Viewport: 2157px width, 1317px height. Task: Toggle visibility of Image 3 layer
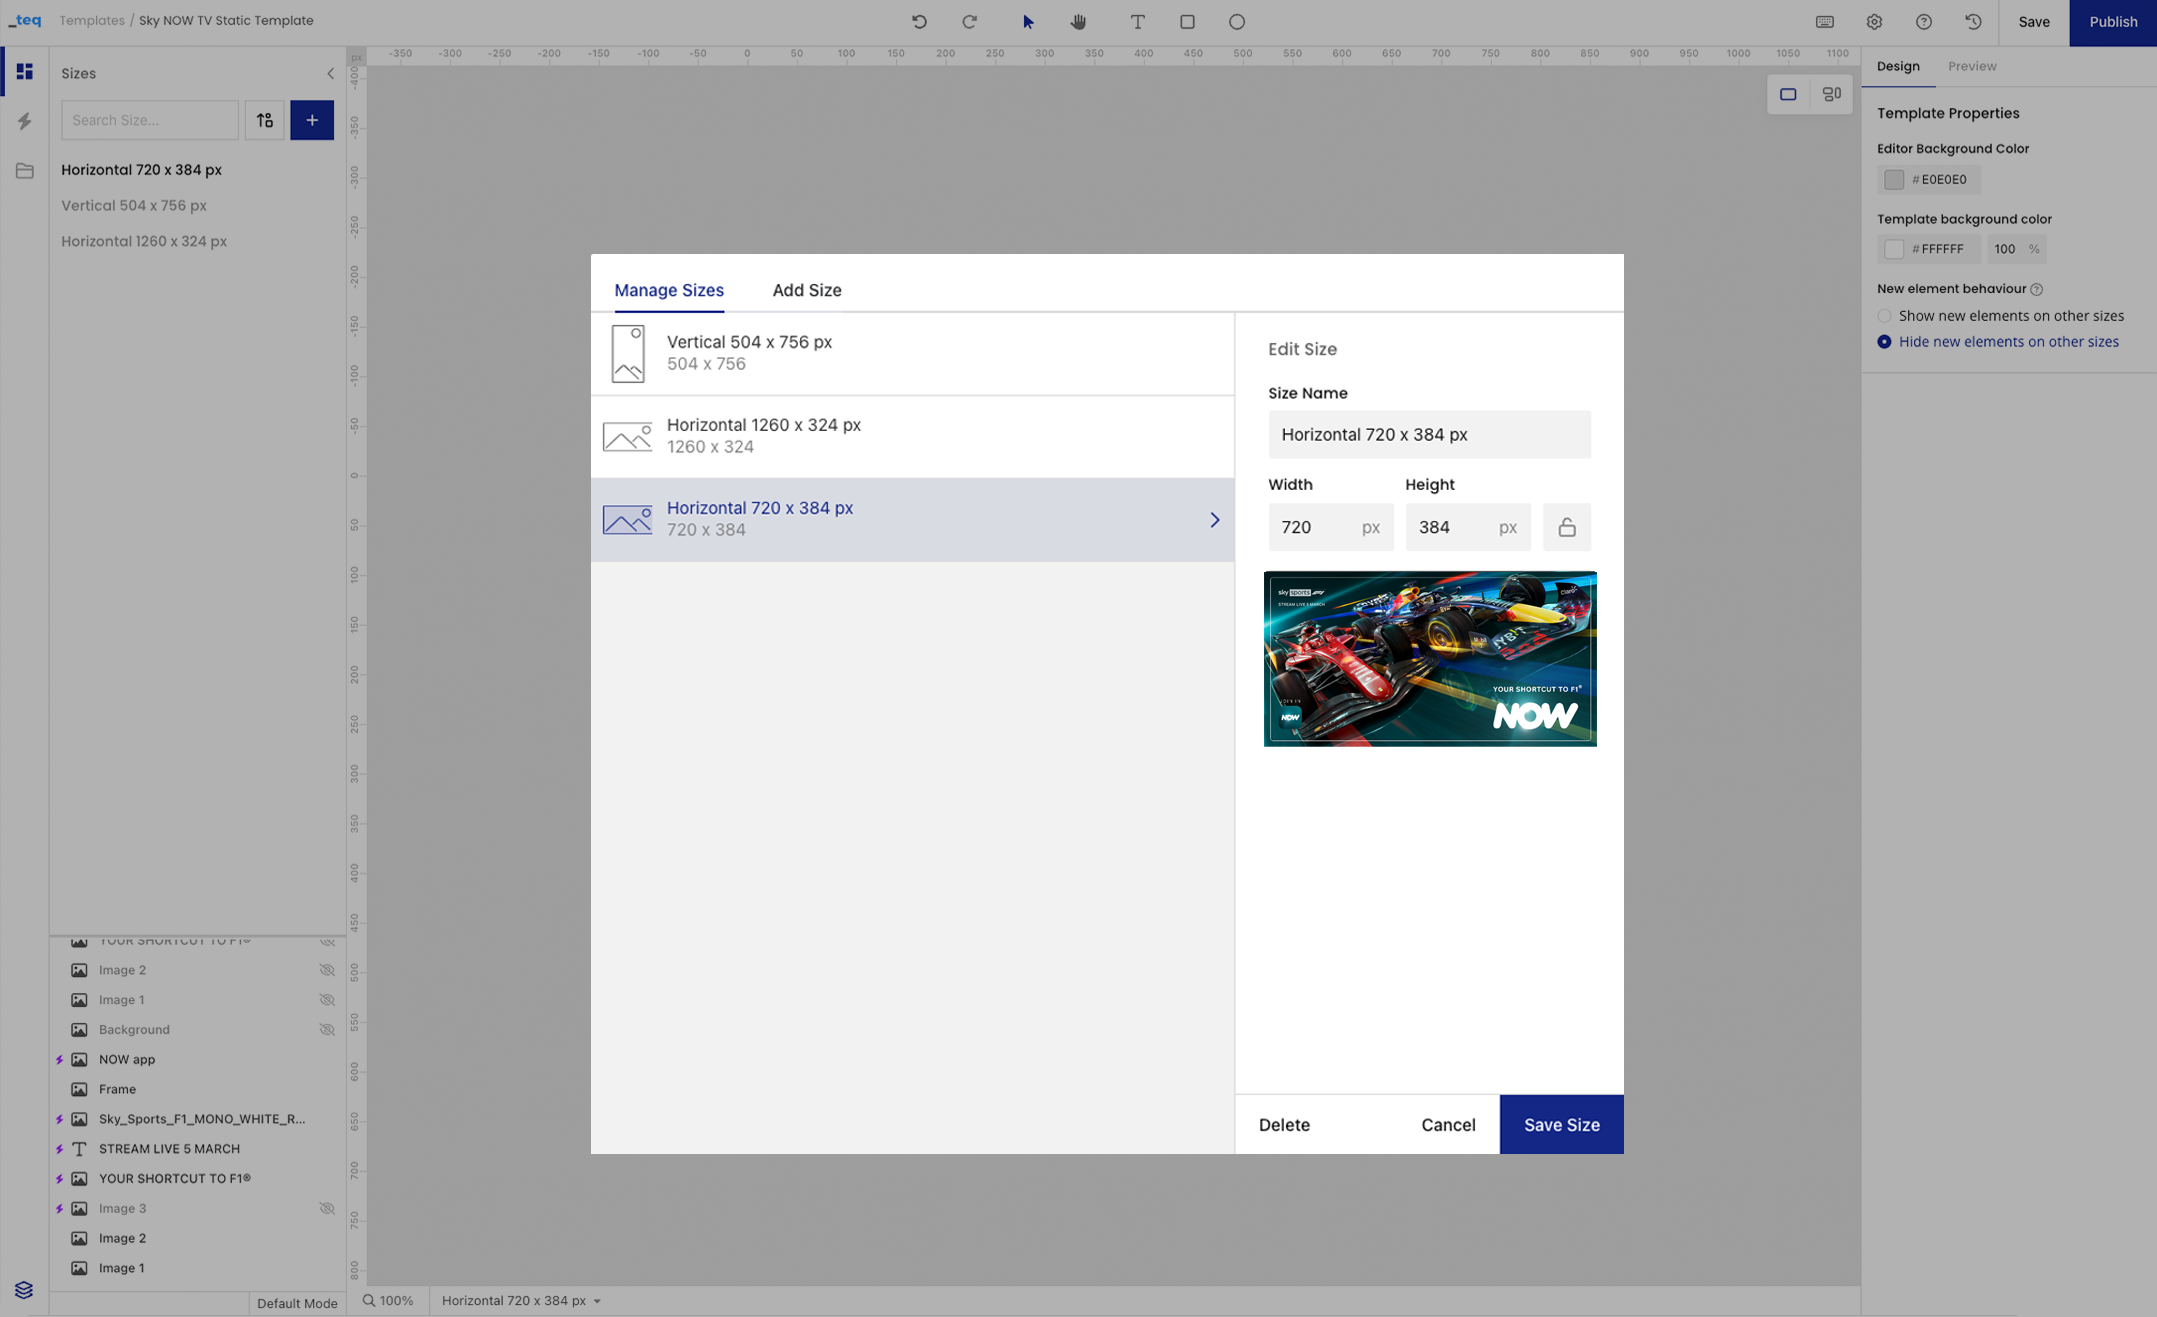point(327,1208)
